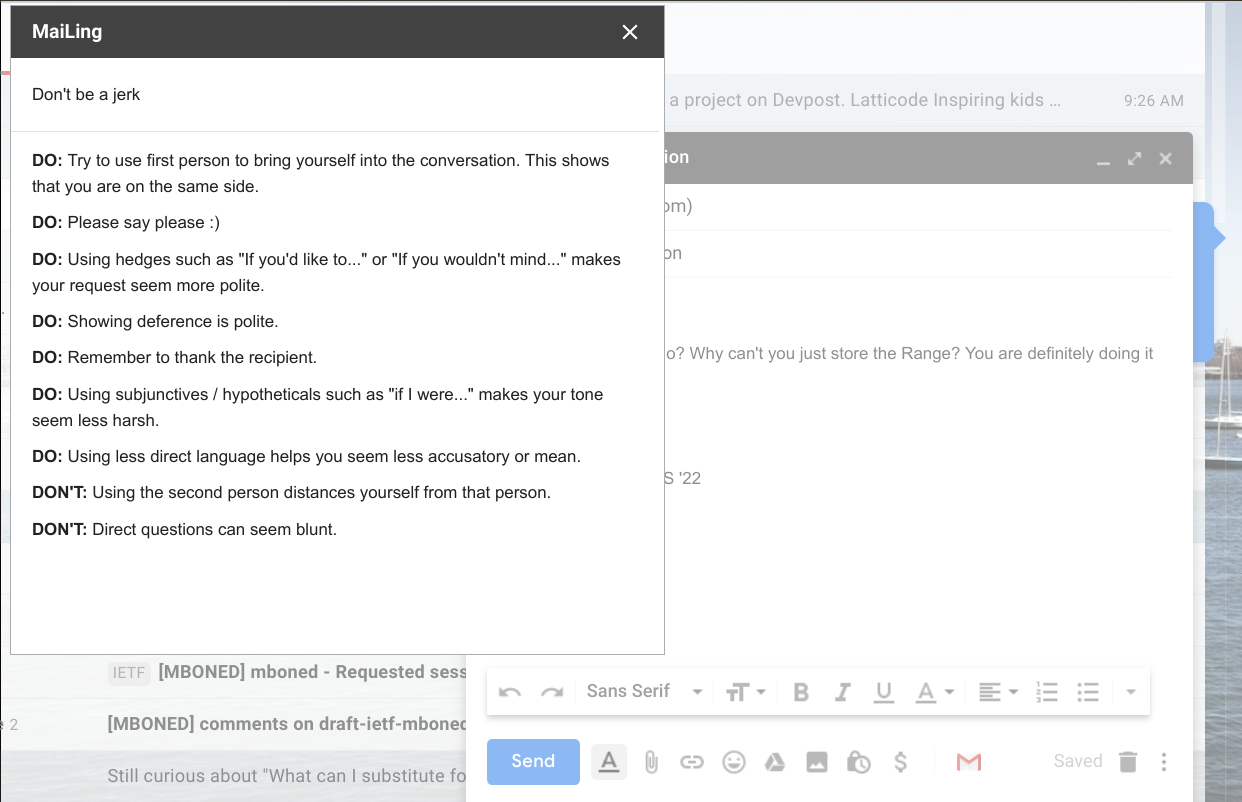1242x802 pixels.
Task: Click the 'Saved' draft status text
Action: [x=1078, y=761]
